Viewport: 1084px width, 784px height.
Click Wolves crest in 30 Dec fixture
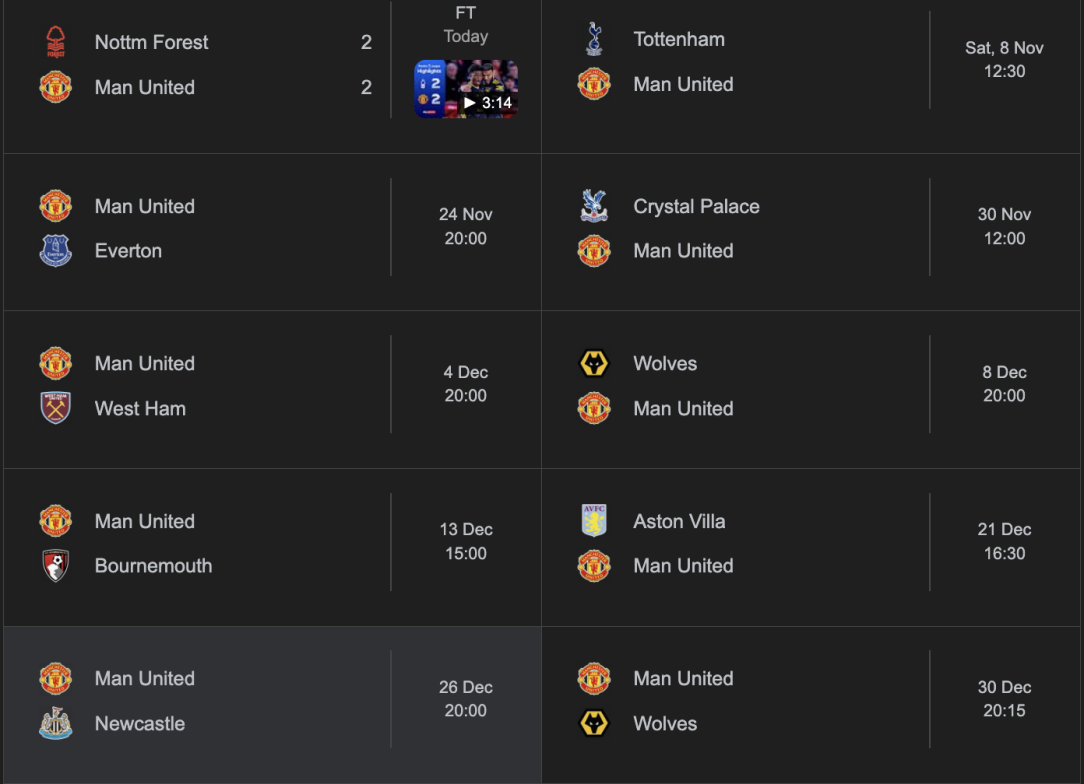tap(594, 723)
